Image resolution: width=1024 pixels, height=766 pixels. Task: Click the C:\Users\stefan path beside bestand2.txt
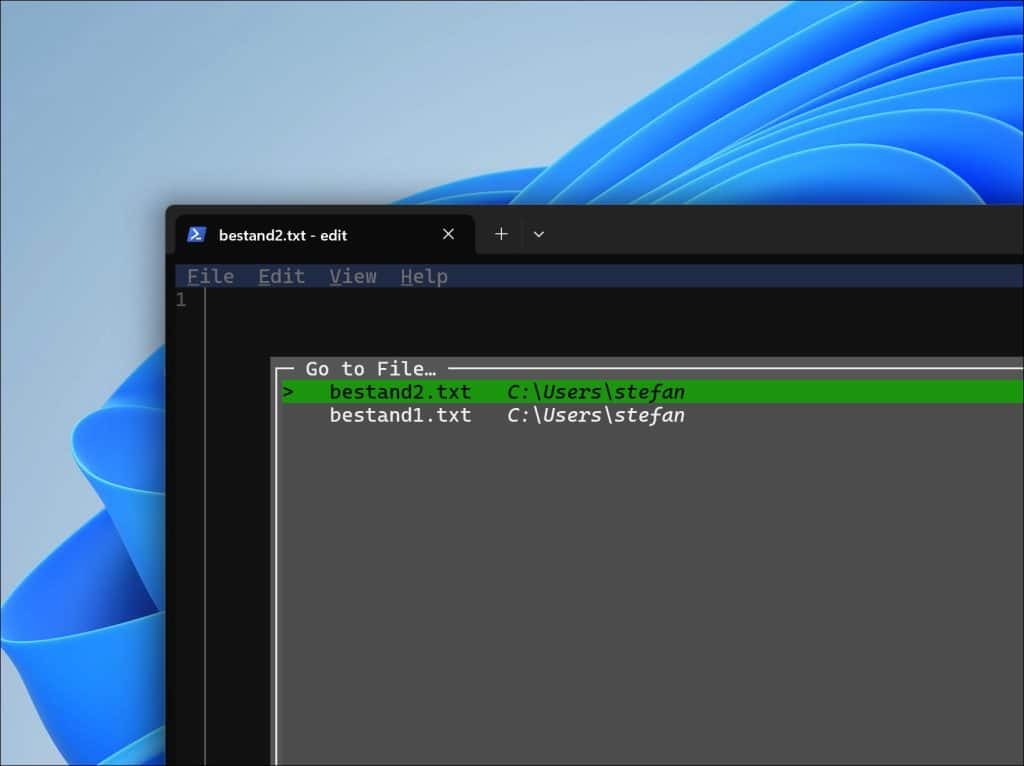[x=596, y=392]
